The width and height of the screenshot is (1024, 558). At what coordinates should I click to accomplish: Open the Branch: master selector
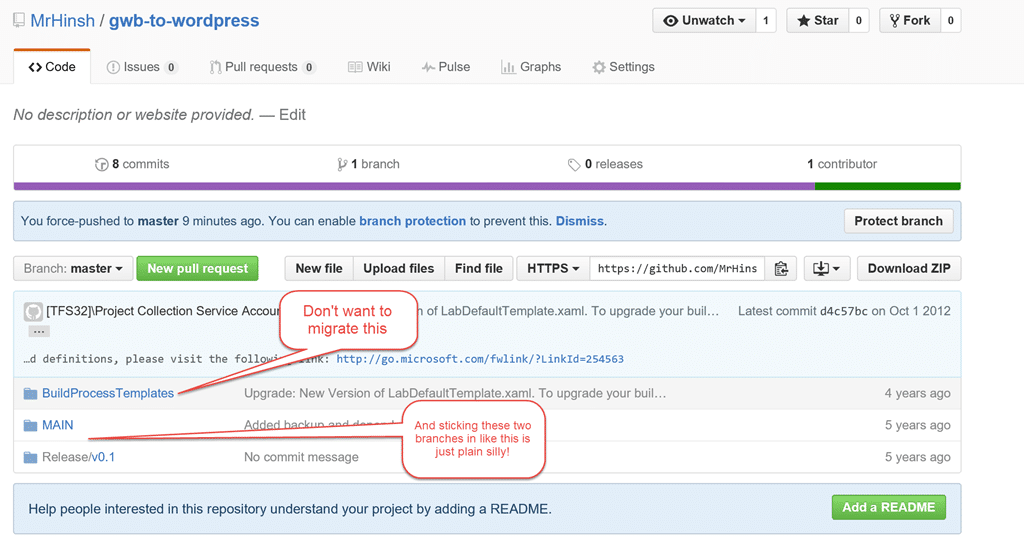pos(73,269)
